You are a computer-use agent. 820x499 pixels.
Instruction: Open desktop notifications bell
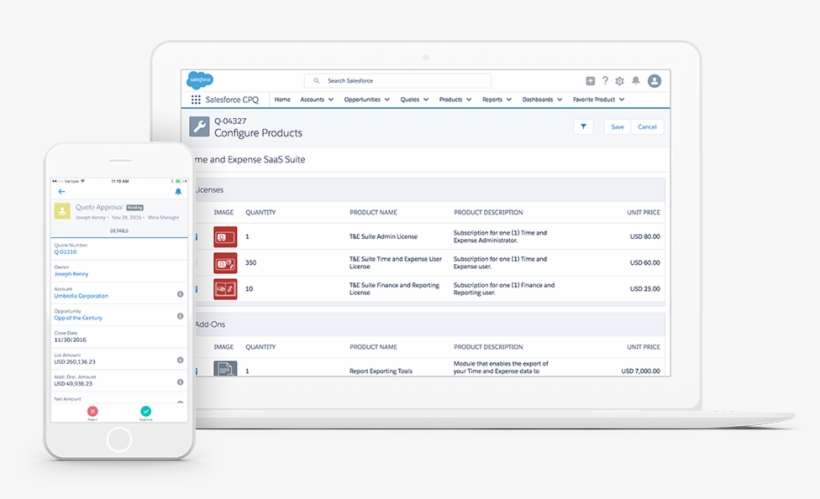click(x=635, y=81)
